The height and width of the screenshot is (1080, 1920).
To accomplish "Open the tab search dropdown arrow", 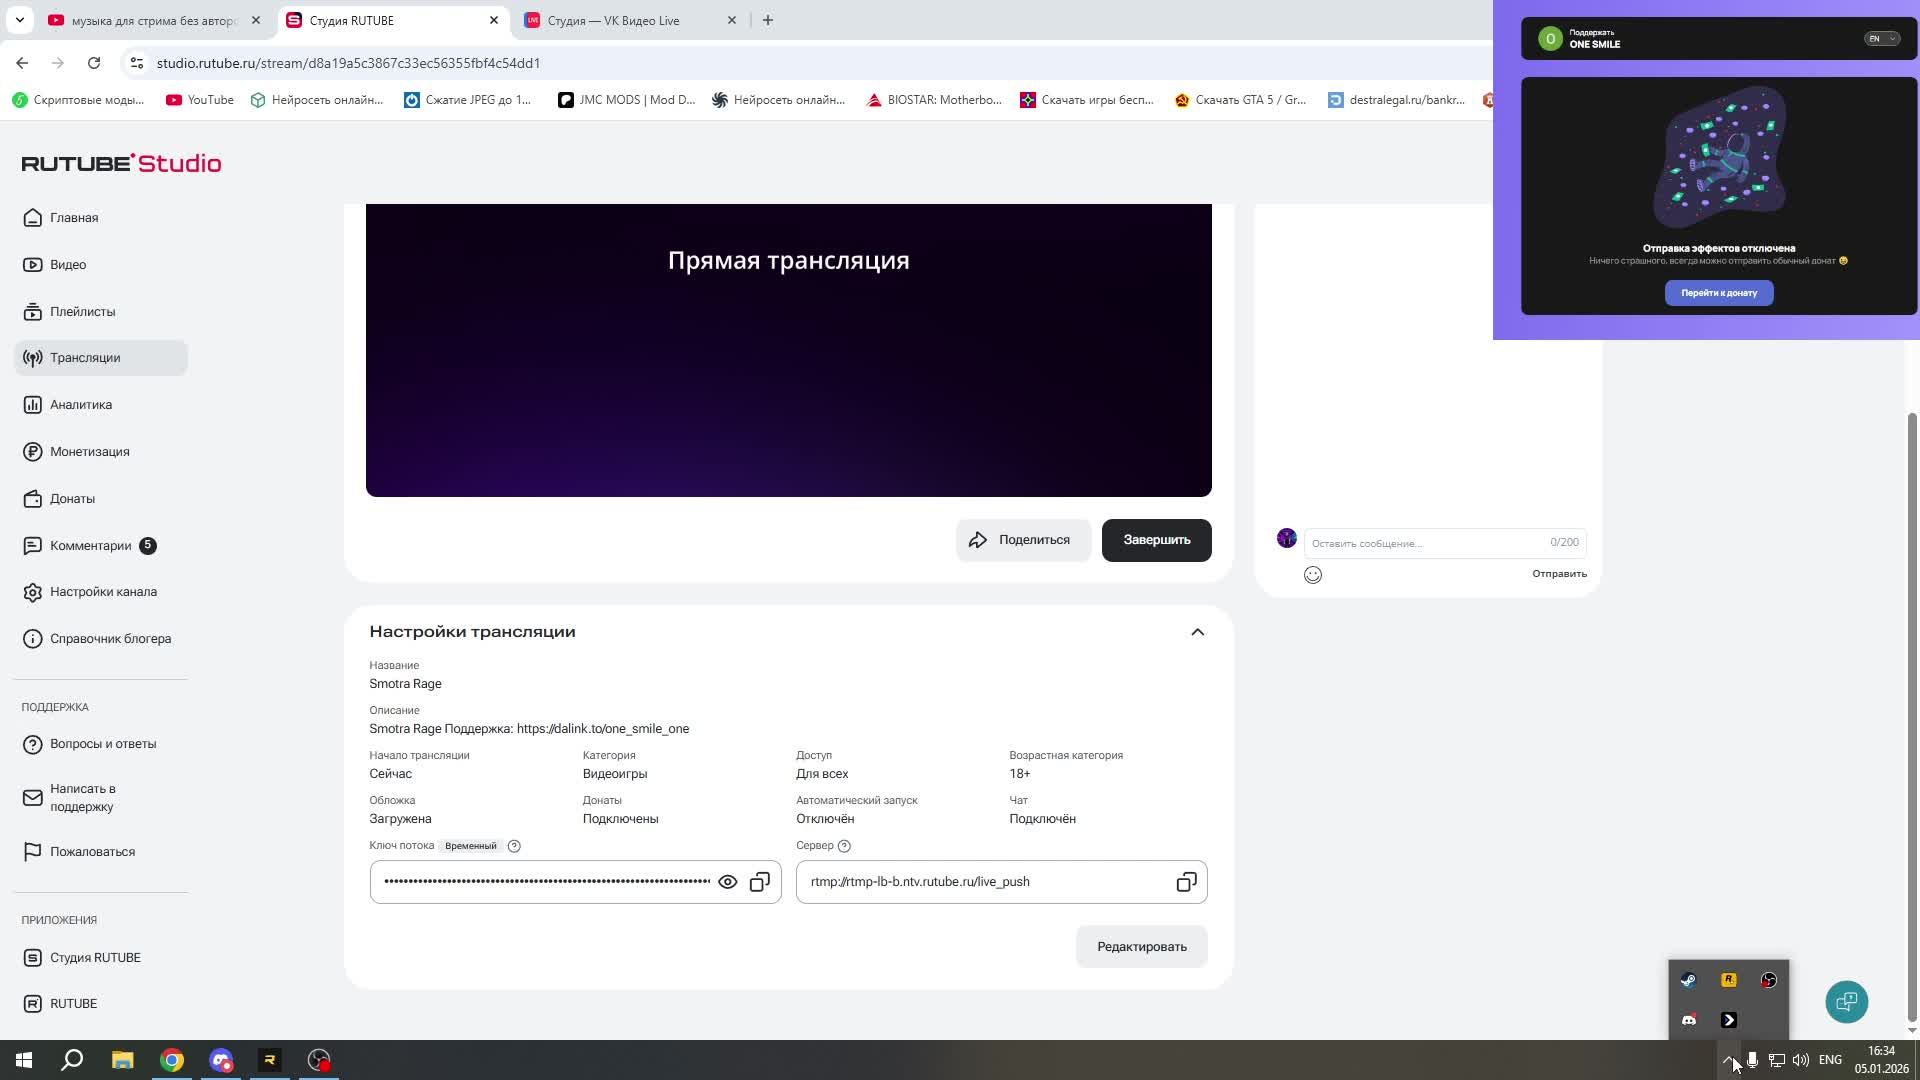I will [19, 20].
